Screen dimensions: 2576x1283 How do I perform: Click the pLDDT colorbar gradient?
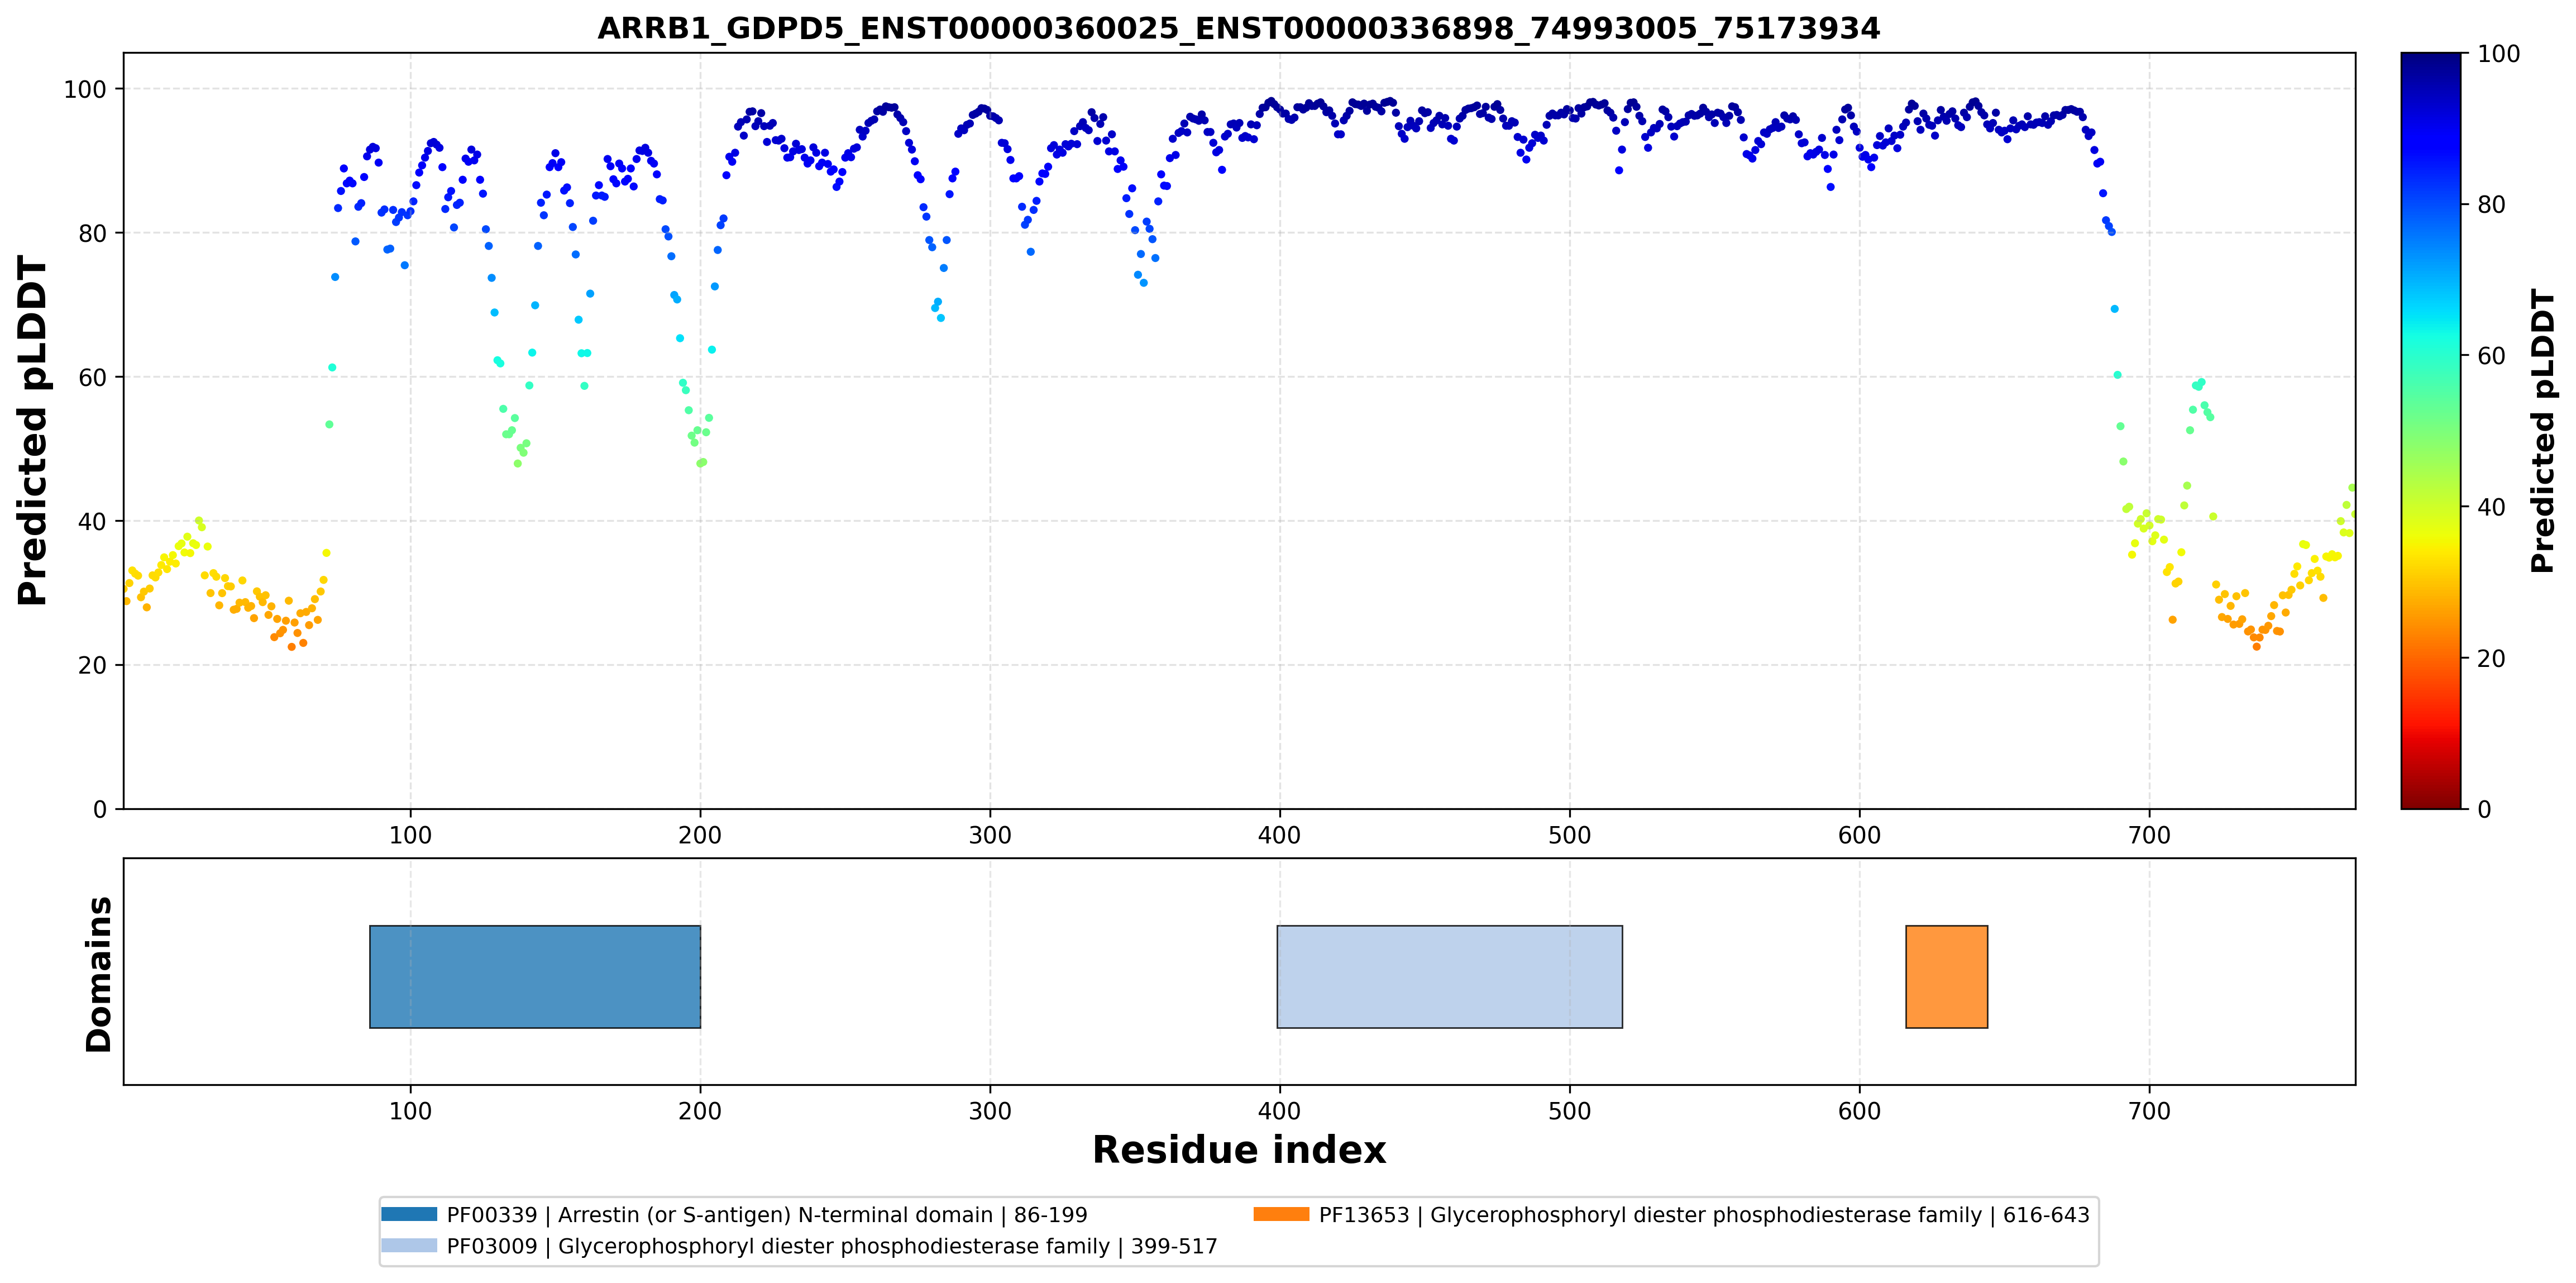coord(2431,431)
